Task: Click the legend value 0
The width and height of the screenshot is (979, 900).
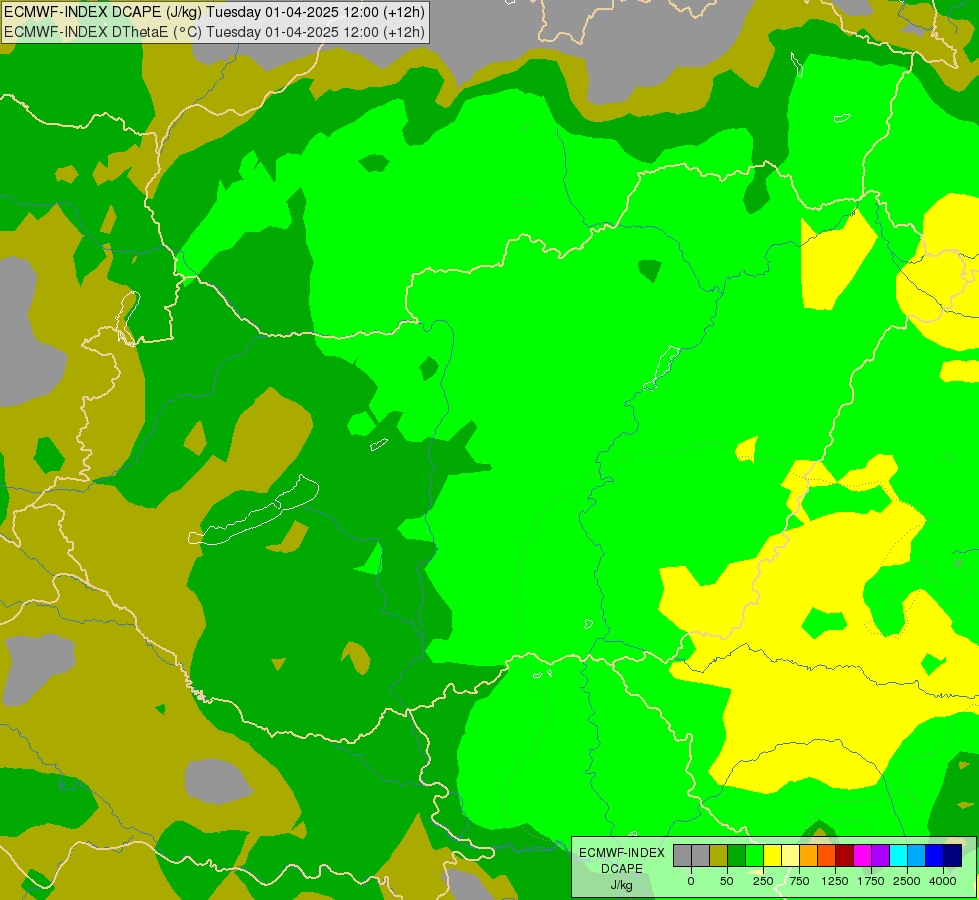Action: [691, 881]
